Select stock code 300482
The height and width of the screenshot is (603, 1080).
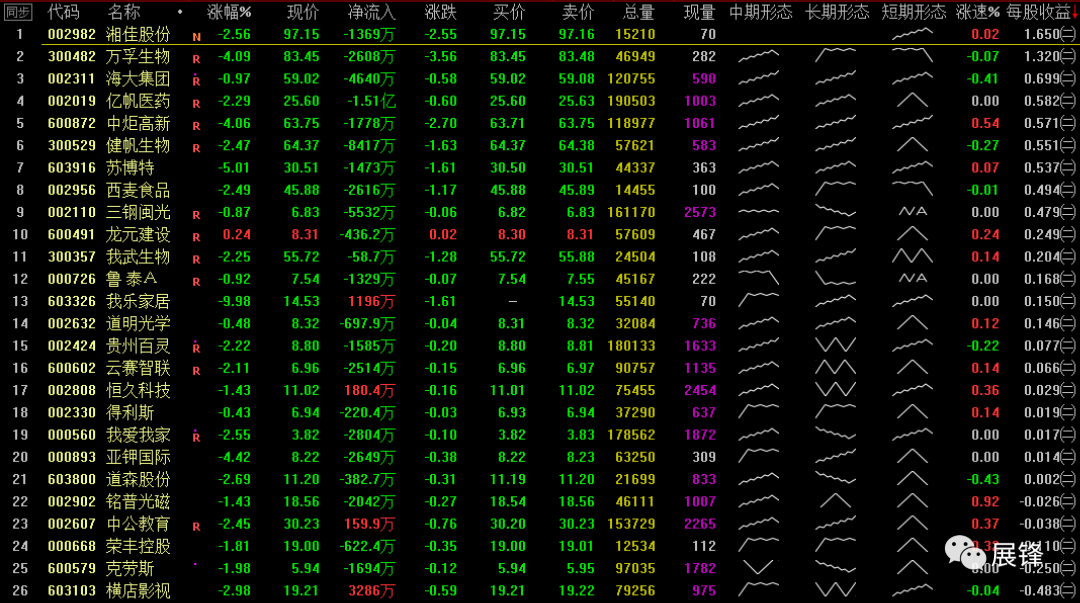72,56
